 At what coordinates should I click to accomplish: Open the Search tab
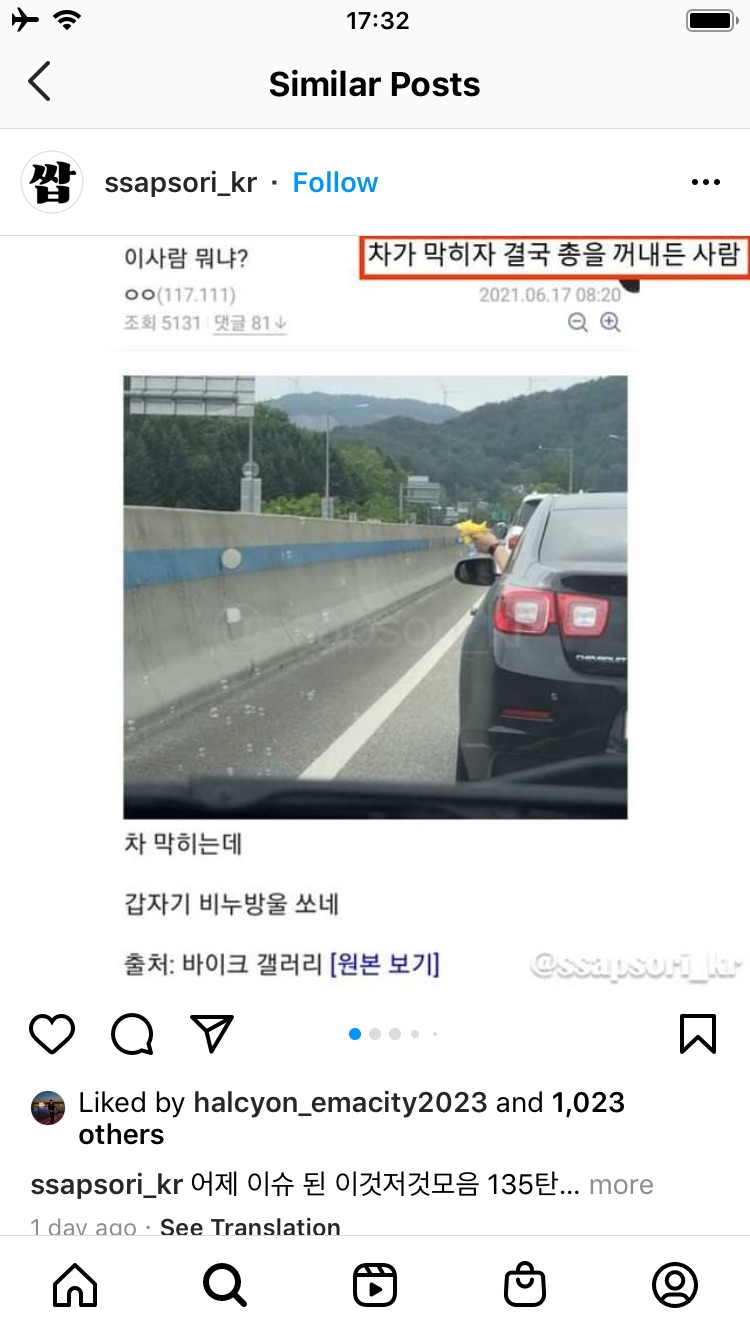click(x=225, y=1285)
